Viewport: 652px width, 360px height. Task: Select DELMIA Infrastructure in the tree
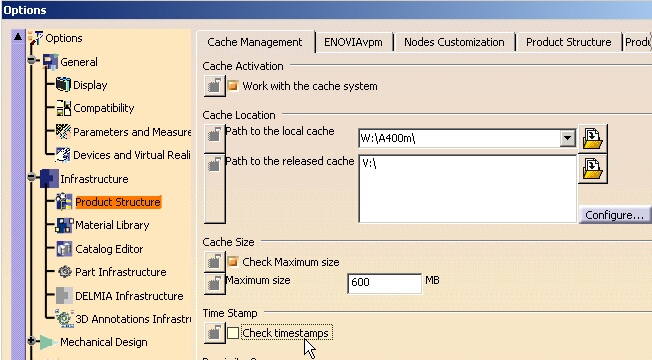[x=129, y=296]
